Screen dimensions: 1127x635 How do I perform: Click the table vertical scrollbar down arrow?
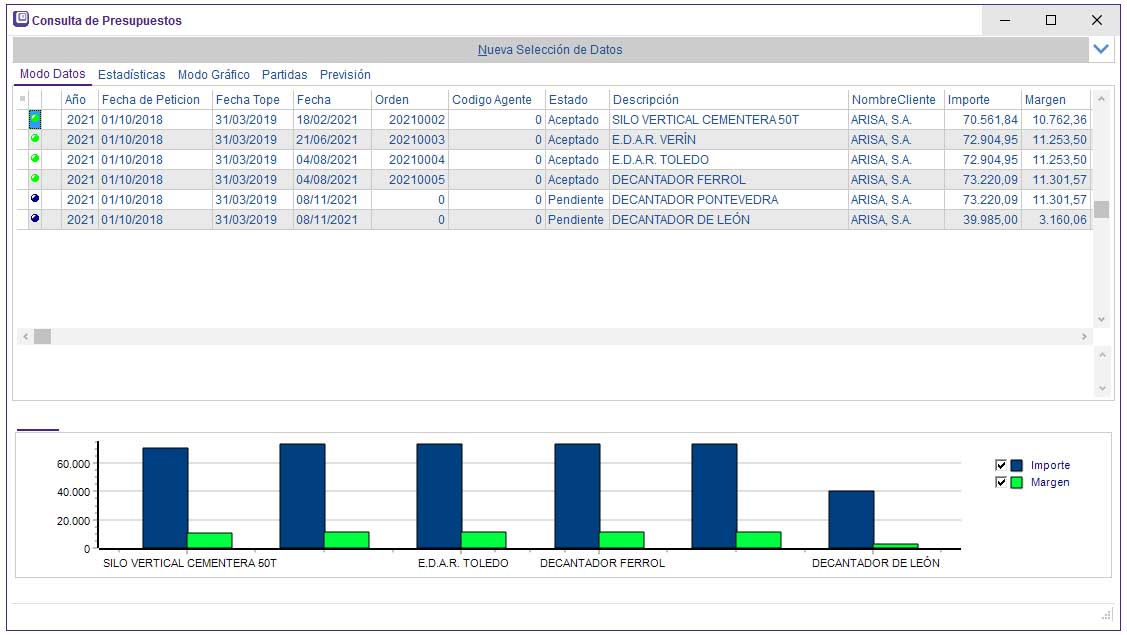(x=1101, y=319)
